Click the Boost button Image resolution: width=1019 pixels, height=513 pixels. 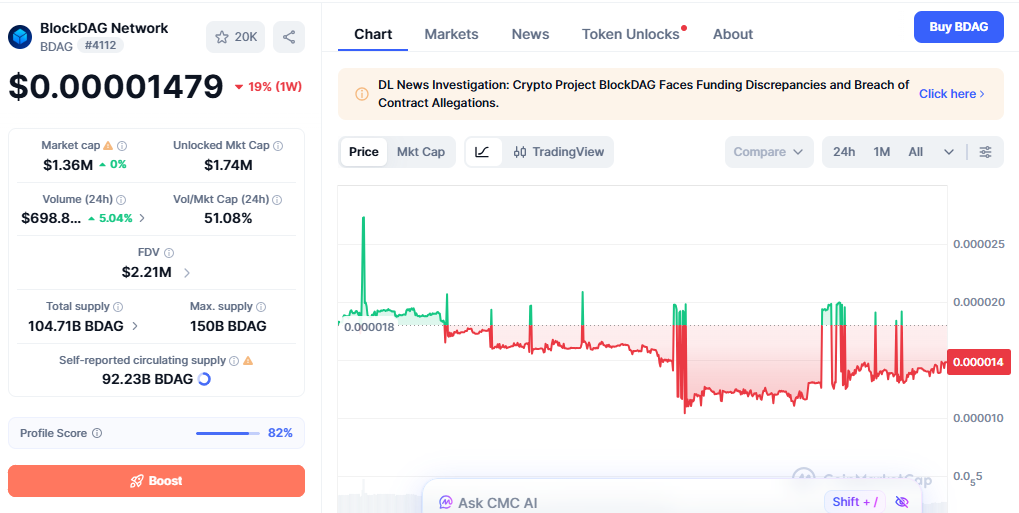156,481
